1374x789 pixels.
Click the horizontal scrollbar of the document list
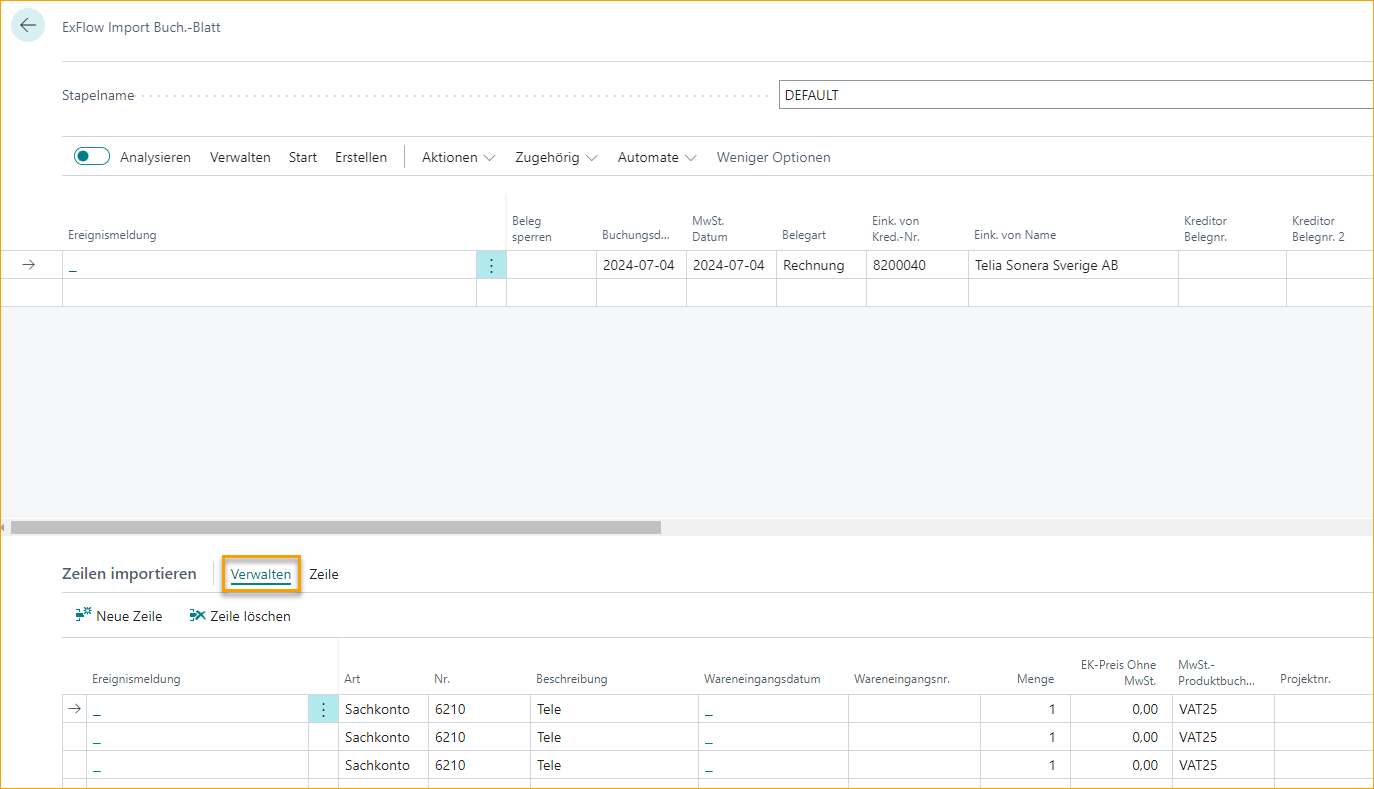[x=336, y=527]
